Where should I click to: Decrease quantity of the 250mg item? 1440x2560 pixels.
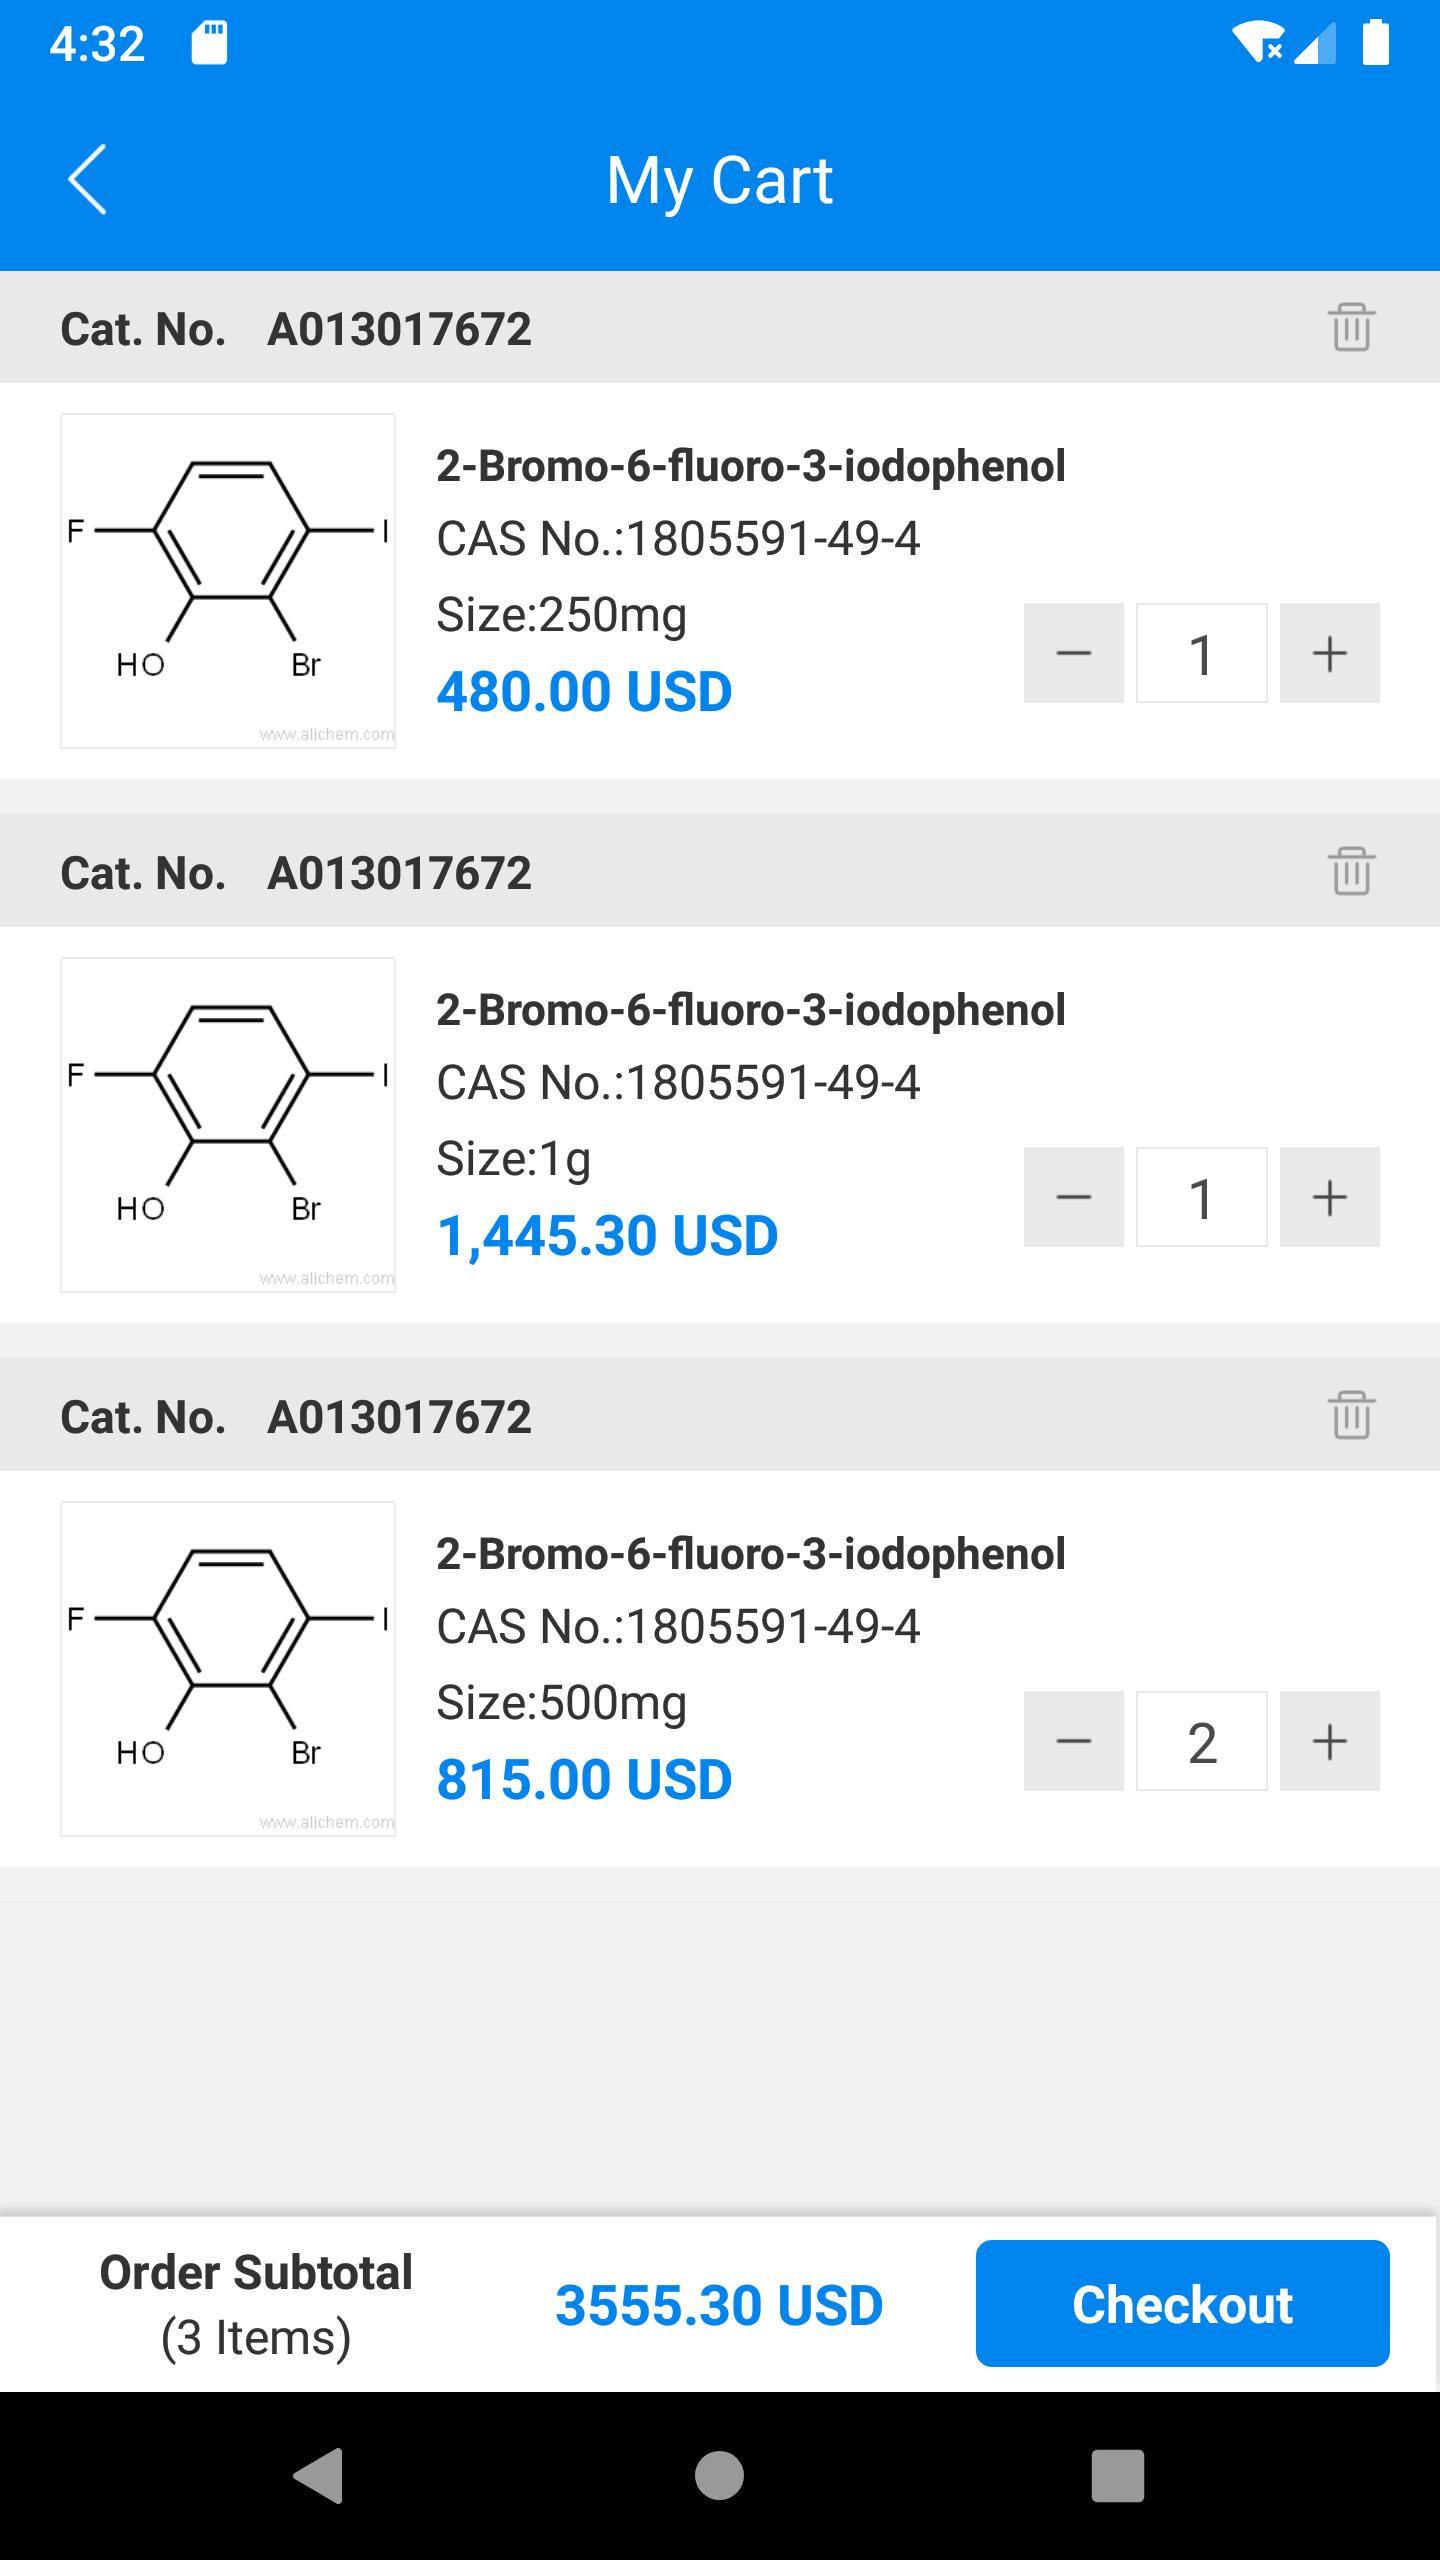click(x=1074, y=653)
